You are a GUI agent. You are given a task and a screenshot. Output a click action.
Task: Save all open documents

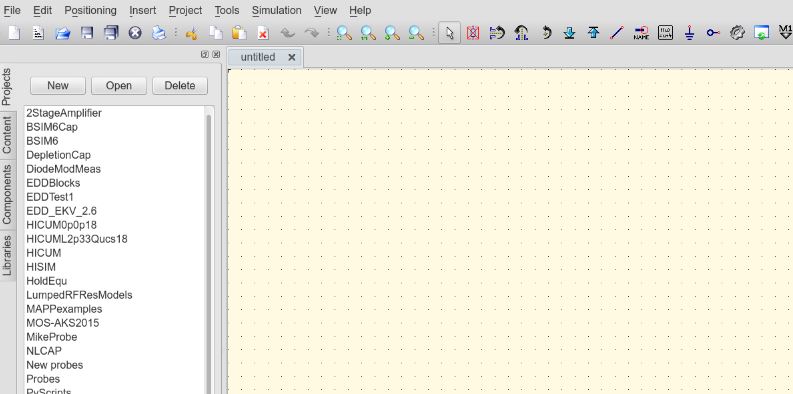[111, 33]
